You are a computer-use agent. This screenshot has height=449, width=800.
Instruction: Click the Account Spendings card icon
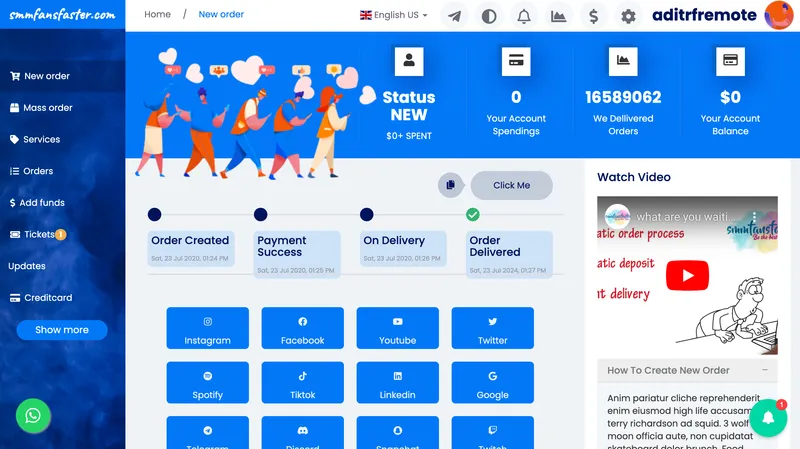(516, 61)
